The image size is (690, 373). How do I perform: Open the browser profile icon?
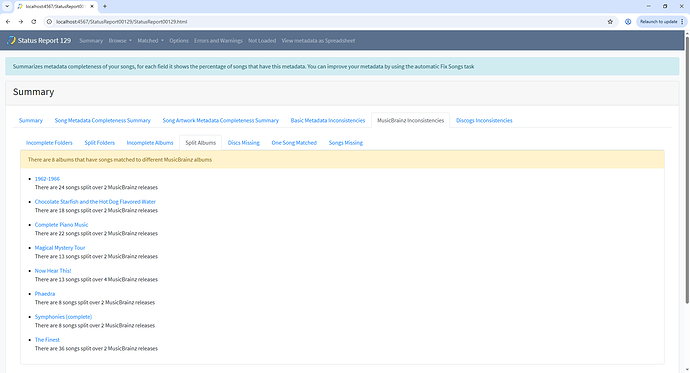click(x=628, y=22)
